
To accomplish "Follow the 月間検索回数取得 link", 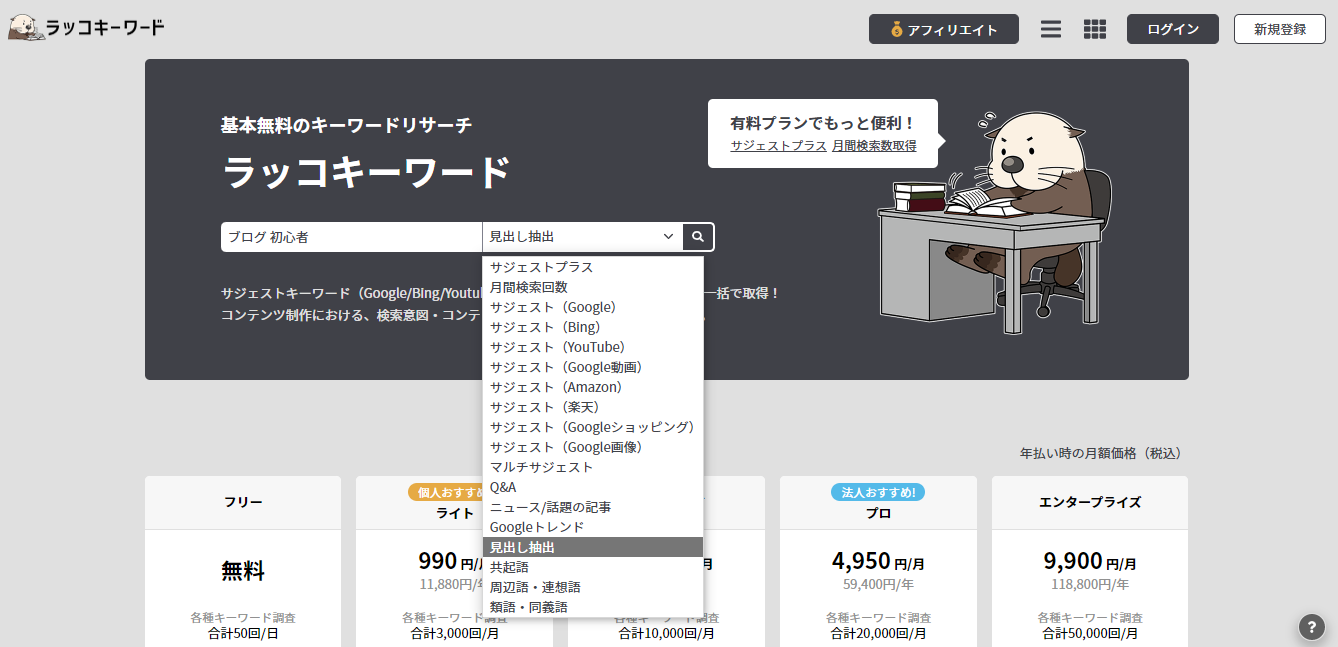I will point(874,146).
